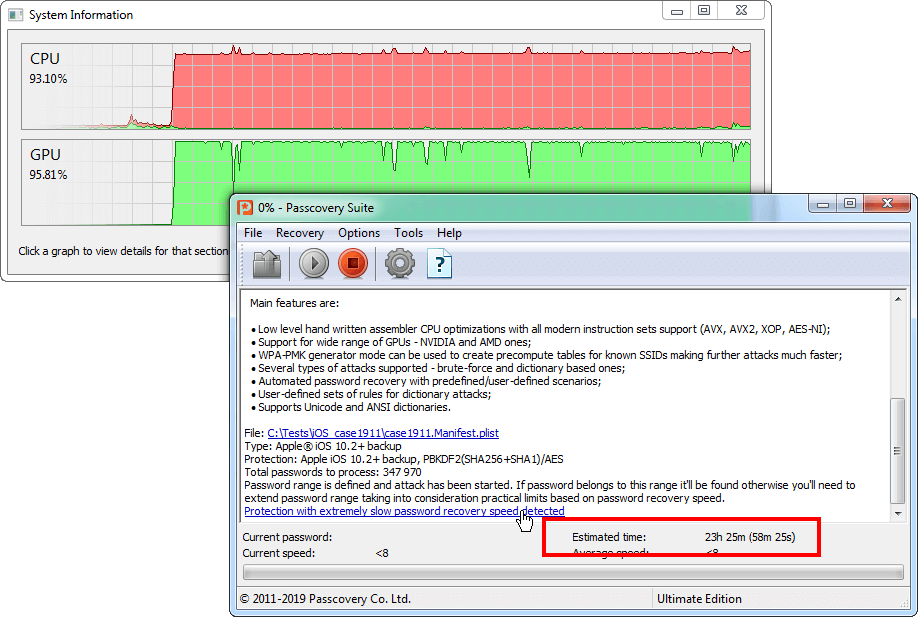918x617 pixels.
Task: Follow the slow password recovery speed link
Action: (x=404, y=511)
